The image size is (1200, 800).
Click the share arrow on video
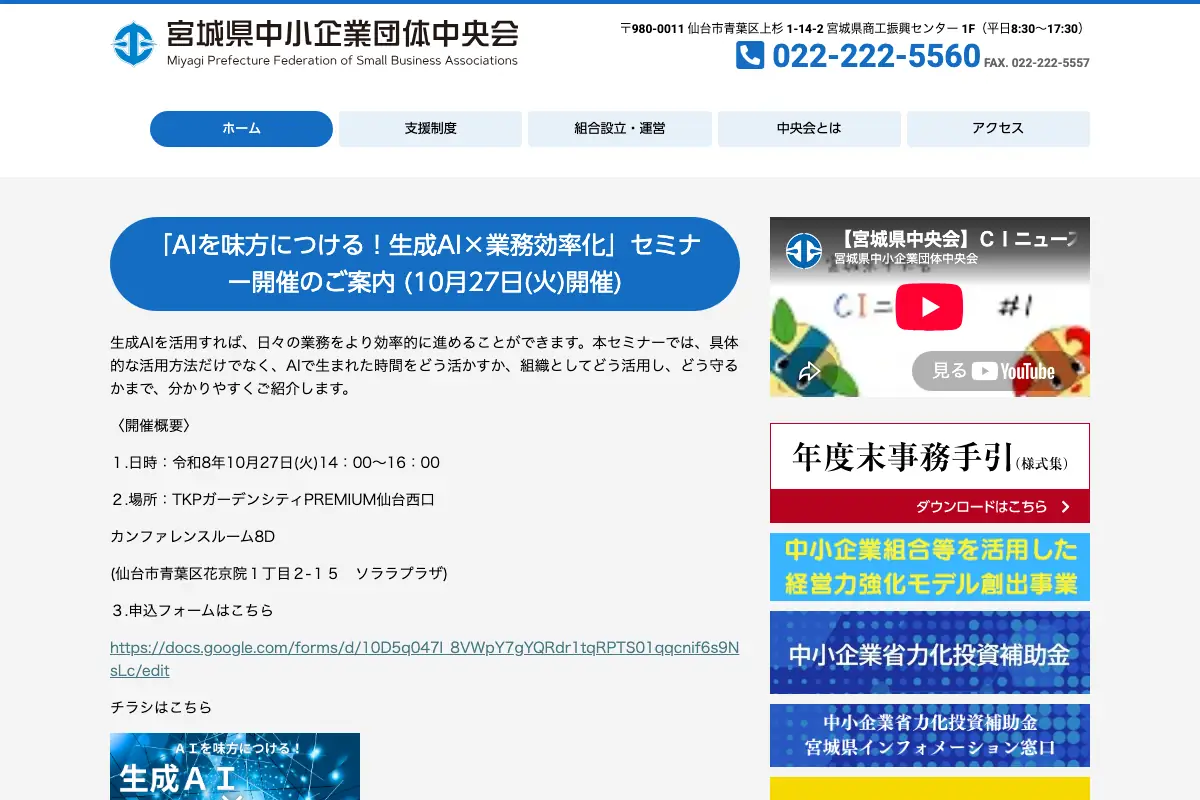tap(808, 372)
